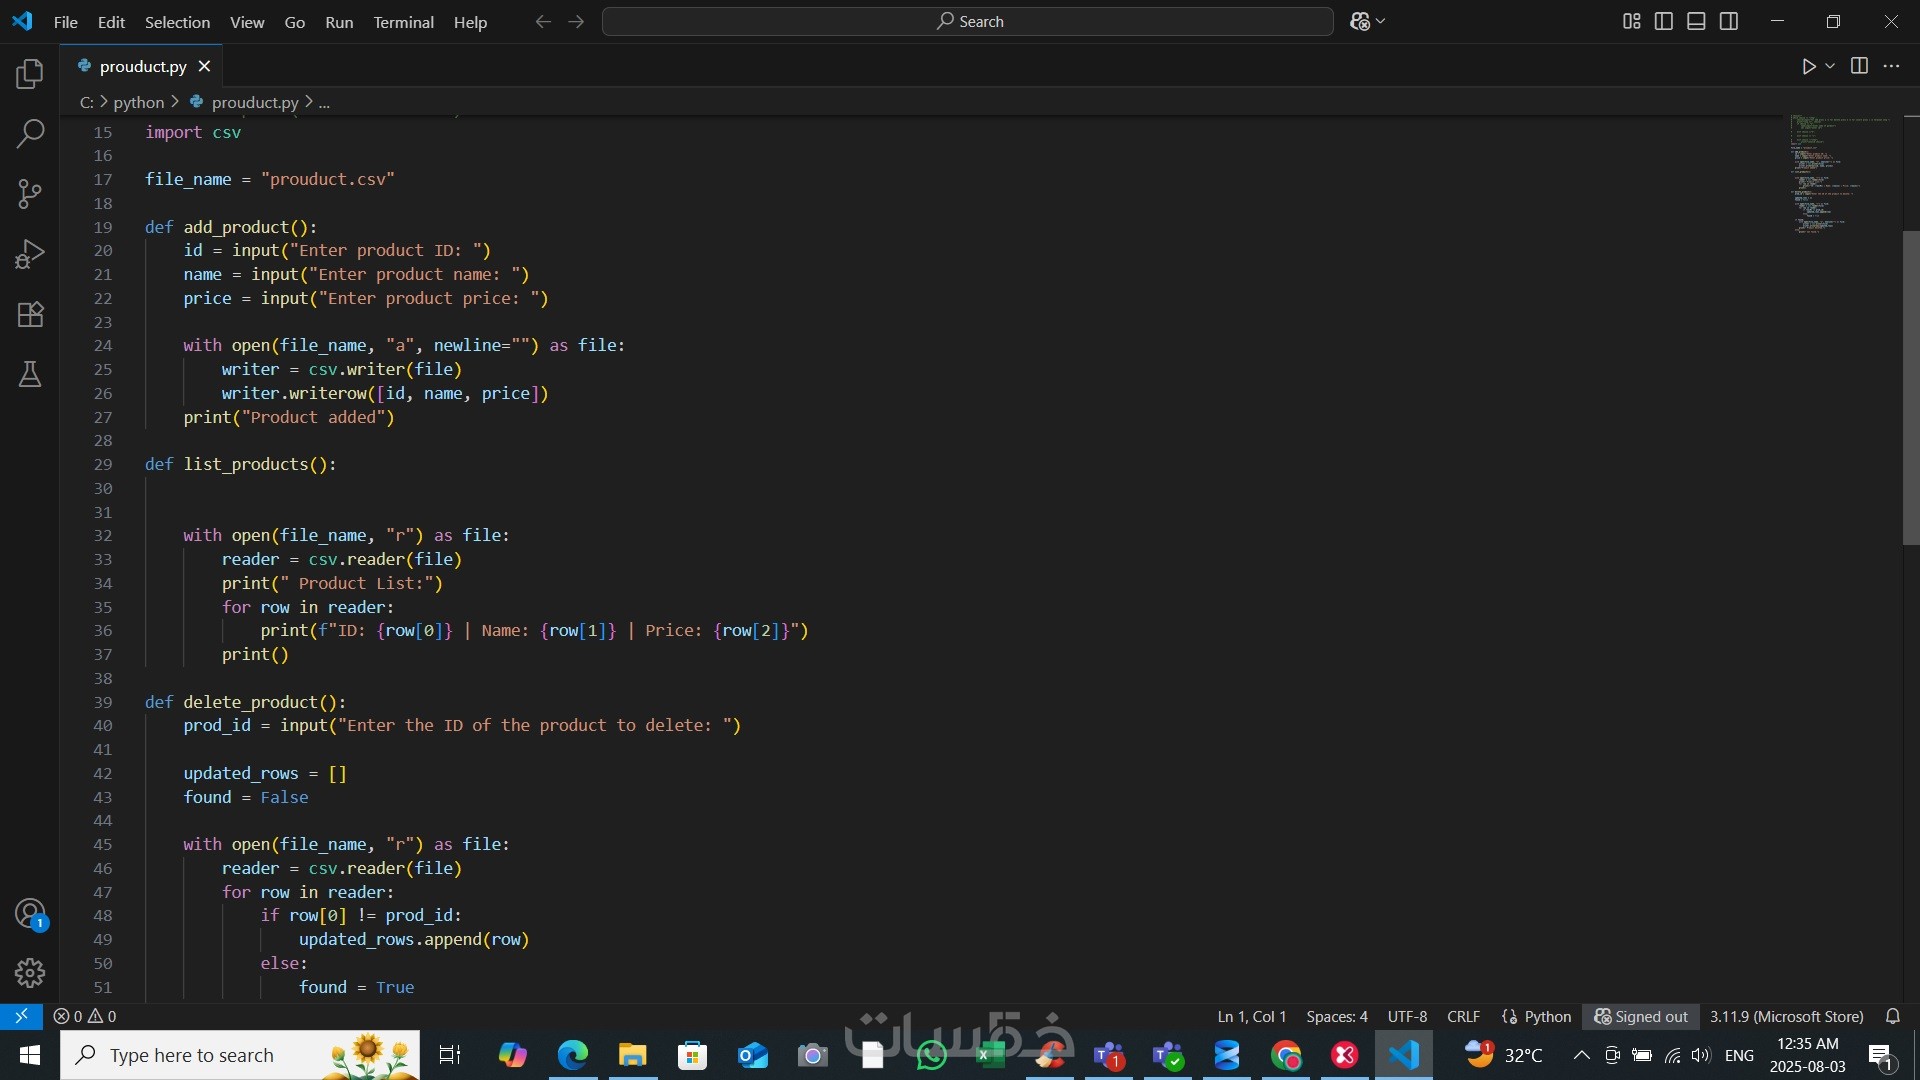Screen dimensions: 1920x1080
Task: Open the Search view in activity bar
Action: tap(30, 134)
